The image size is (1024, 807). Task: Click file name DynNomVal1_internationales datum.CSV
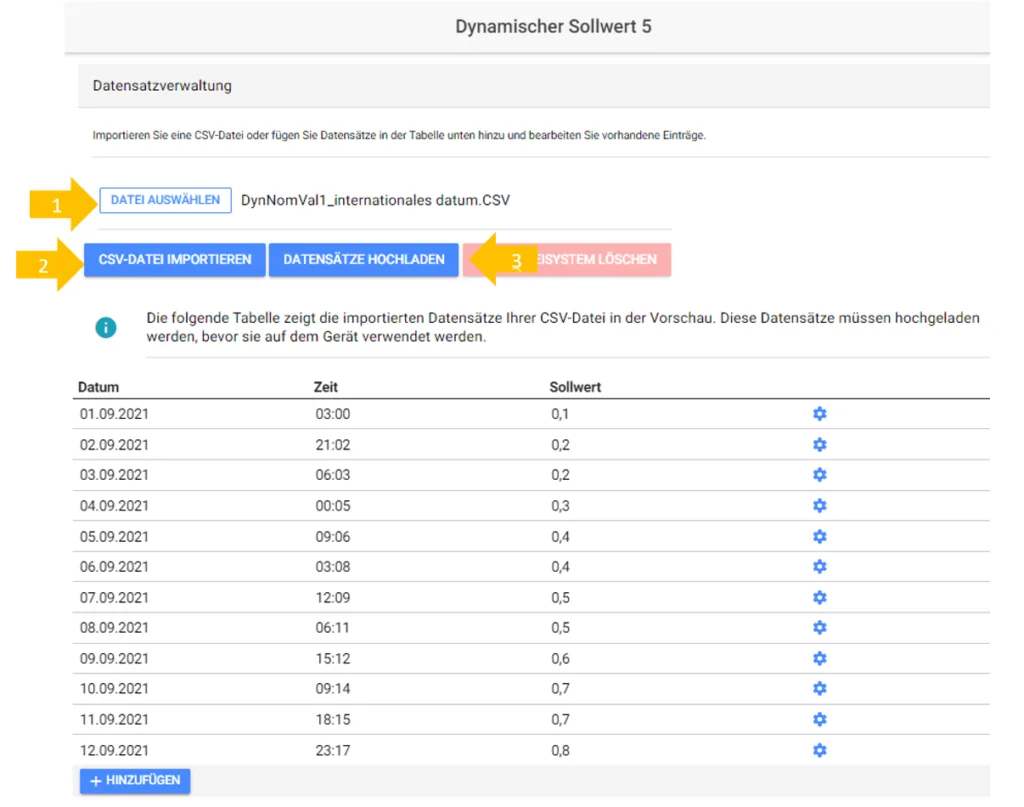coord(376,200)
